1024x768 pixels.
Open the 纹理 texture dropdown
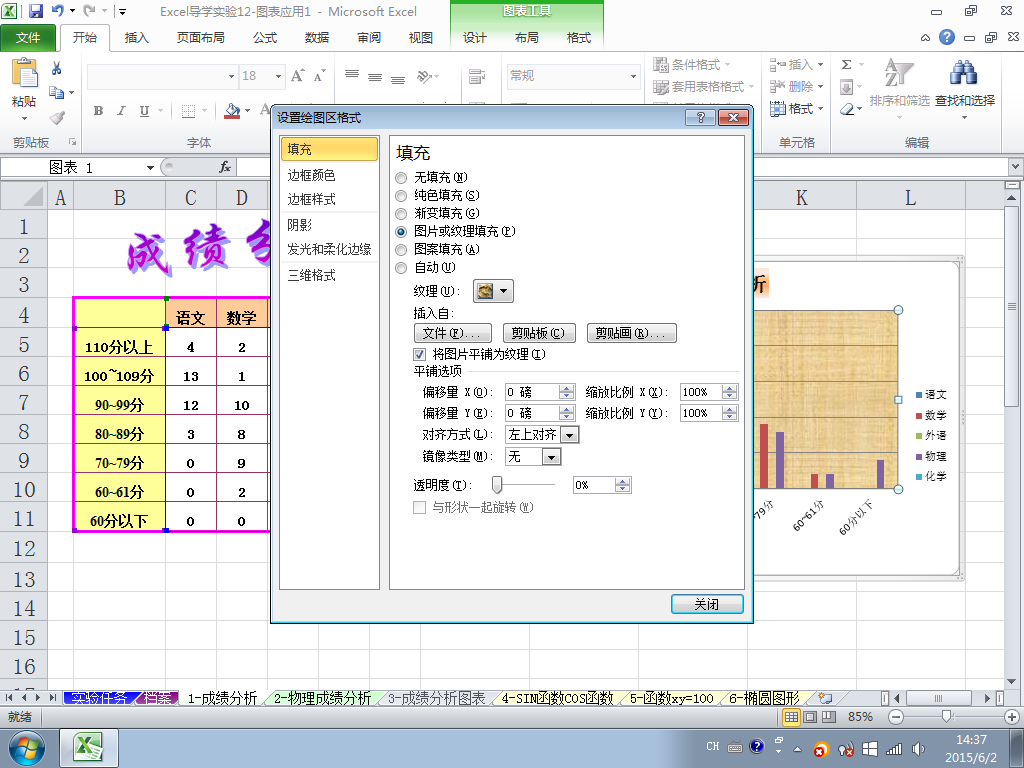(493, 291)
